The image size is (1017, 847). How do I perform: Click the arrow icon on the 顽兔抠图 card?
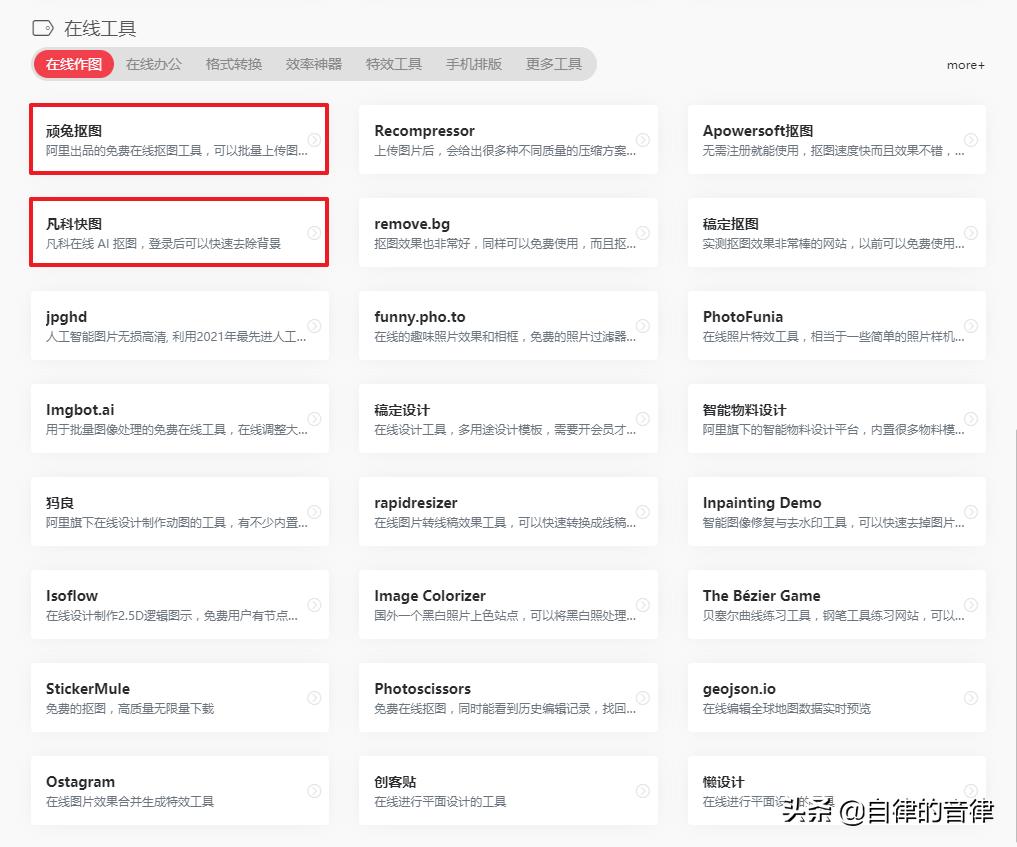tap(317, 139)
